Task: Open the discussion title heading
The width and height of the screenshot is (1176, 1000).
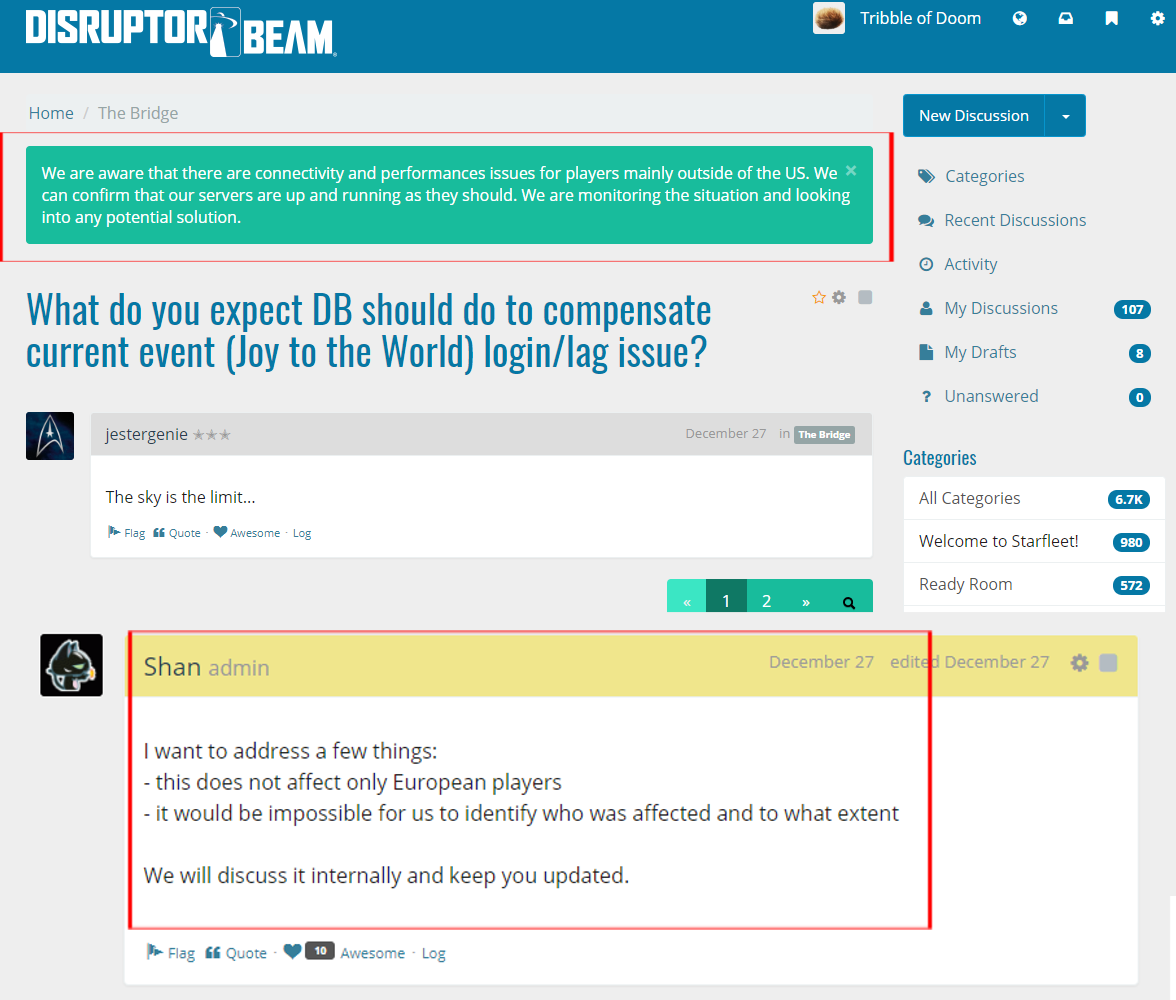Action: click(368, 331)
